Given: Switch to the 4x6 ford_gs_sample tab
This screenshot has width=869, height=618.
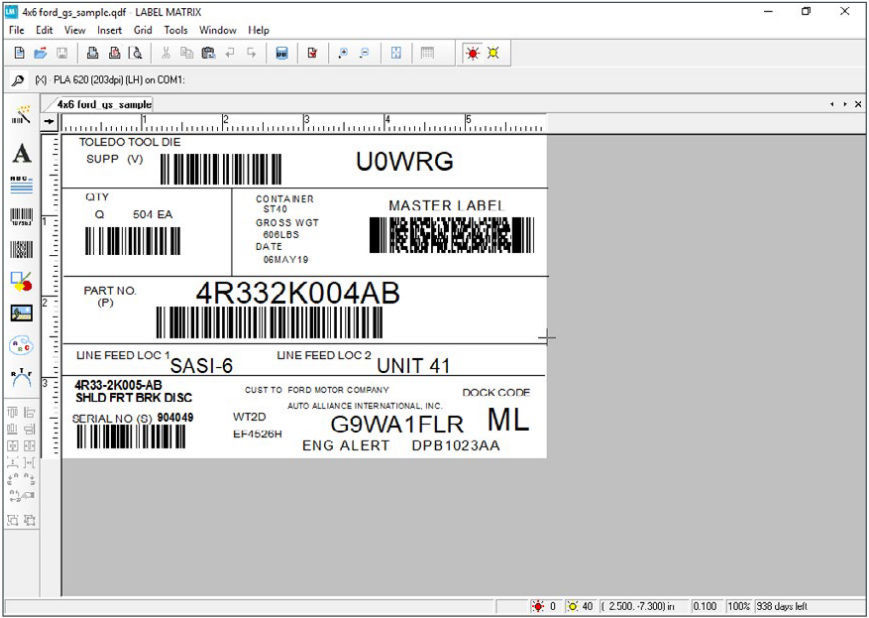Looking at the screenshot, I should [x=100, y=103].
